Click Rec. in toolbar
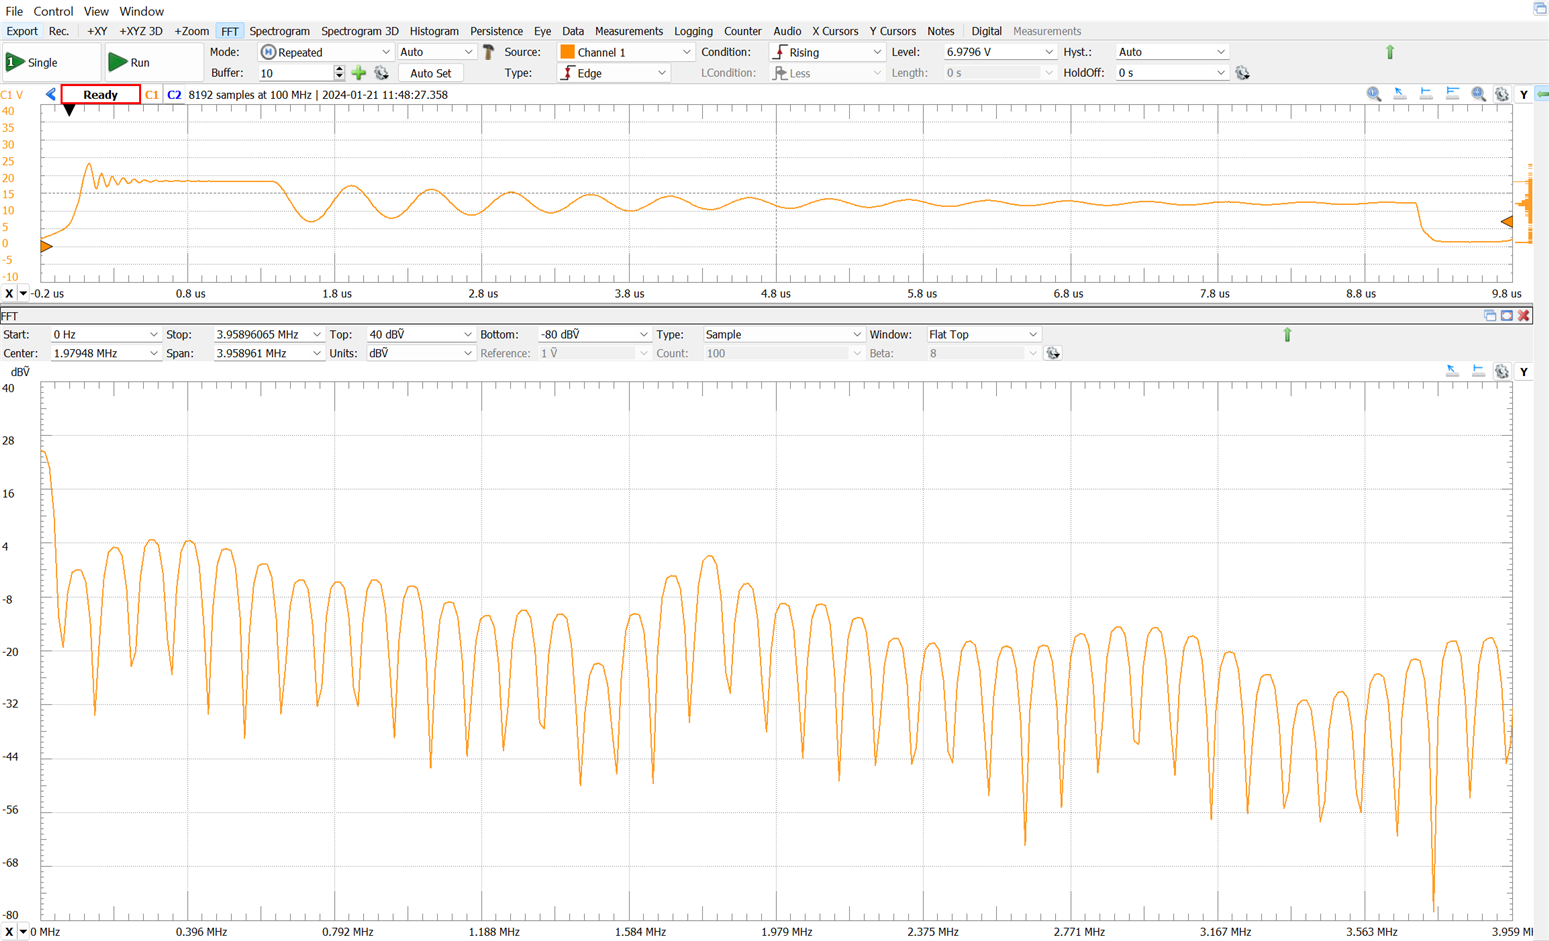Image resolution: width=1549 pixels, height=941 pixels. point(59,31)
